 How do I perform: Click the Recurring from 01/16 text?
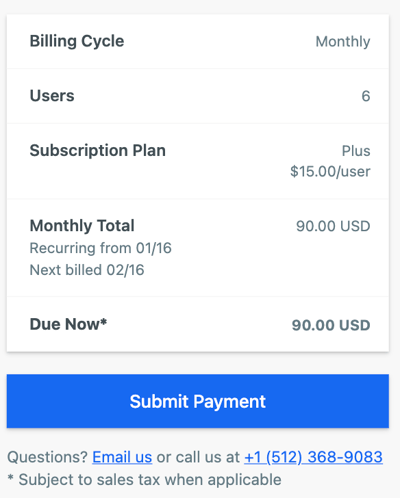point(100,248)
